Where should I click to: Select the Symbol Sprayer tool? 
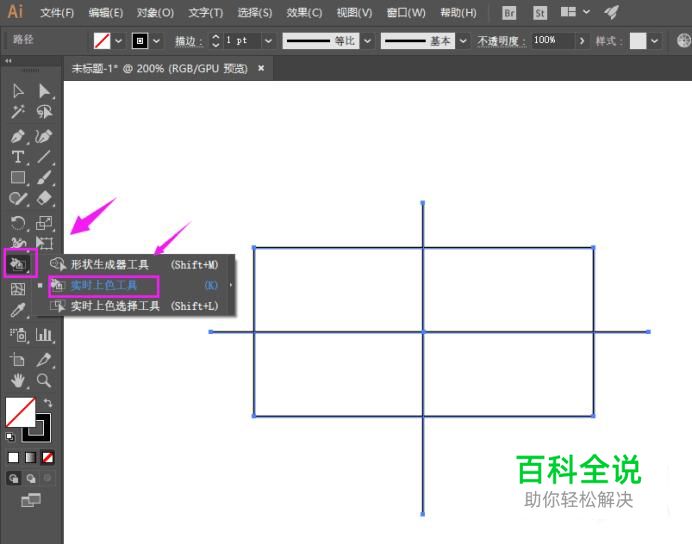[x=18, y=335]
